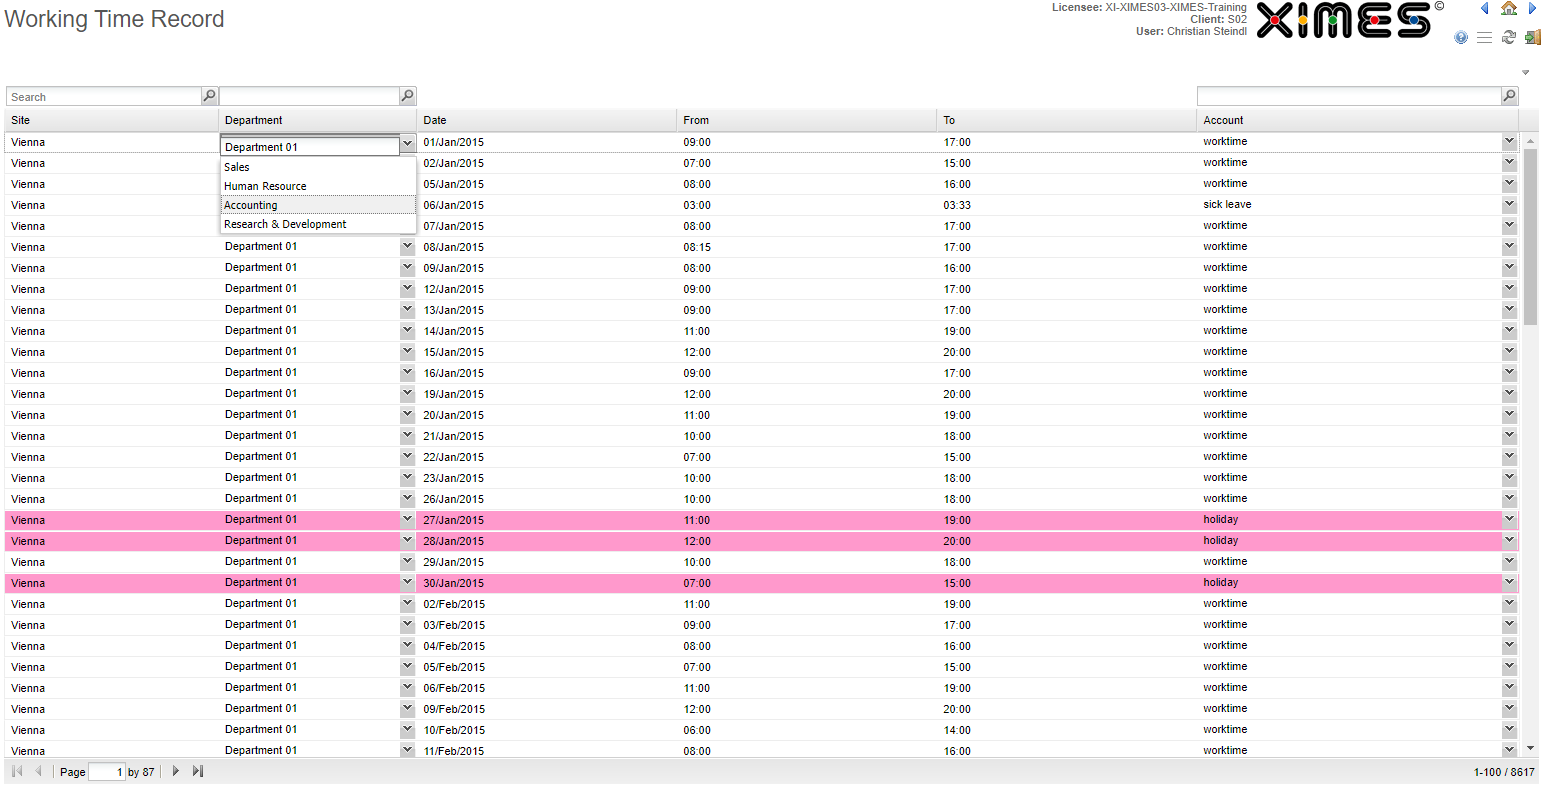The height and width of the screenshot is (790, 1549).
Task: Sort by the Date column header
Action: tap(547, 120)
